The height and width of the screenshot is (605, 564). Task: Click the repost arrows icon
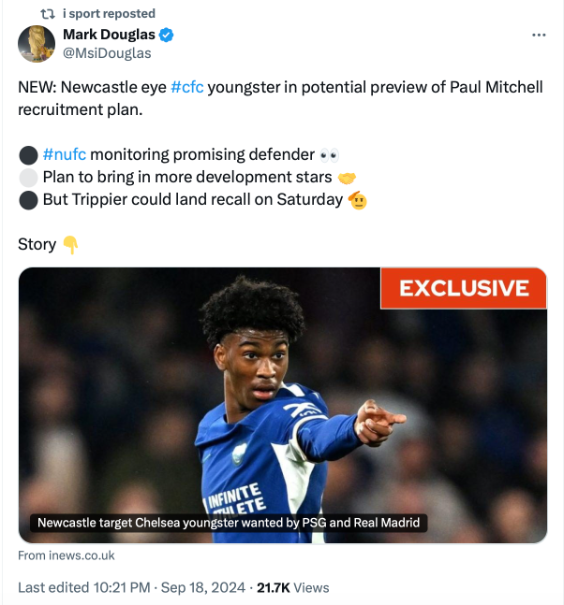[48, 14]
